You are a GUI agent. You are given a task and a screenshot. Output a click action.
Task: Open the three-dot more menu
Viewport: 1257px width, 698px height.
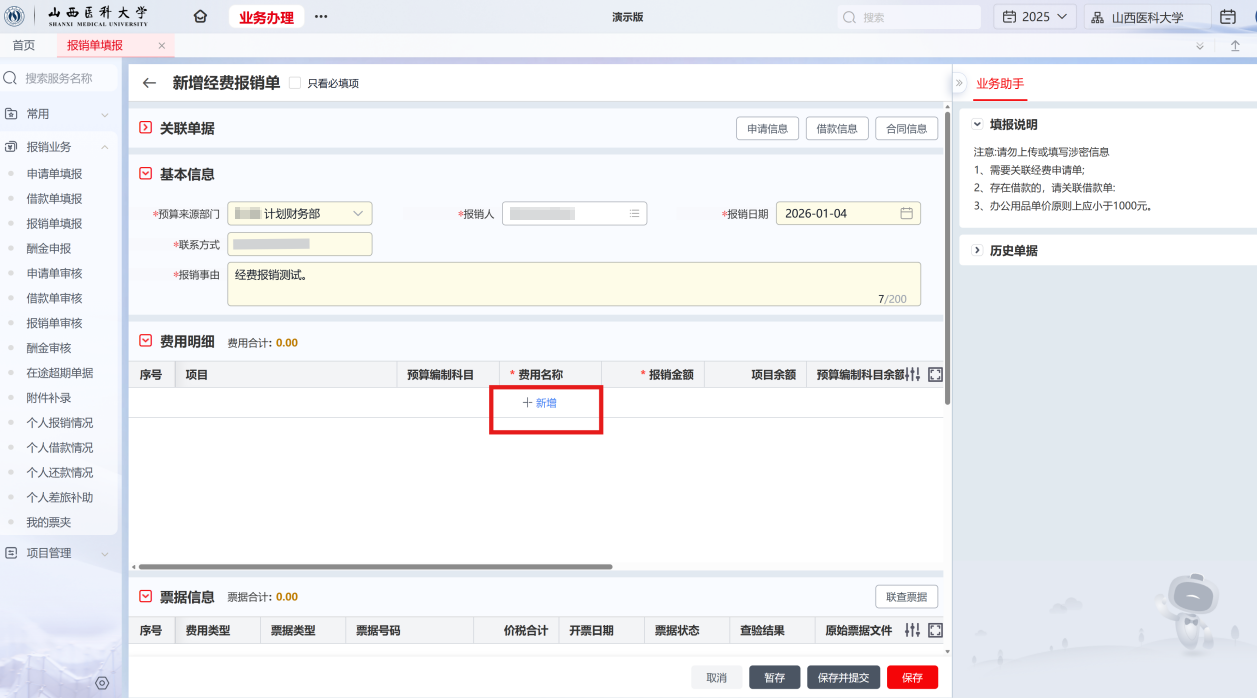tap(321, 17)
